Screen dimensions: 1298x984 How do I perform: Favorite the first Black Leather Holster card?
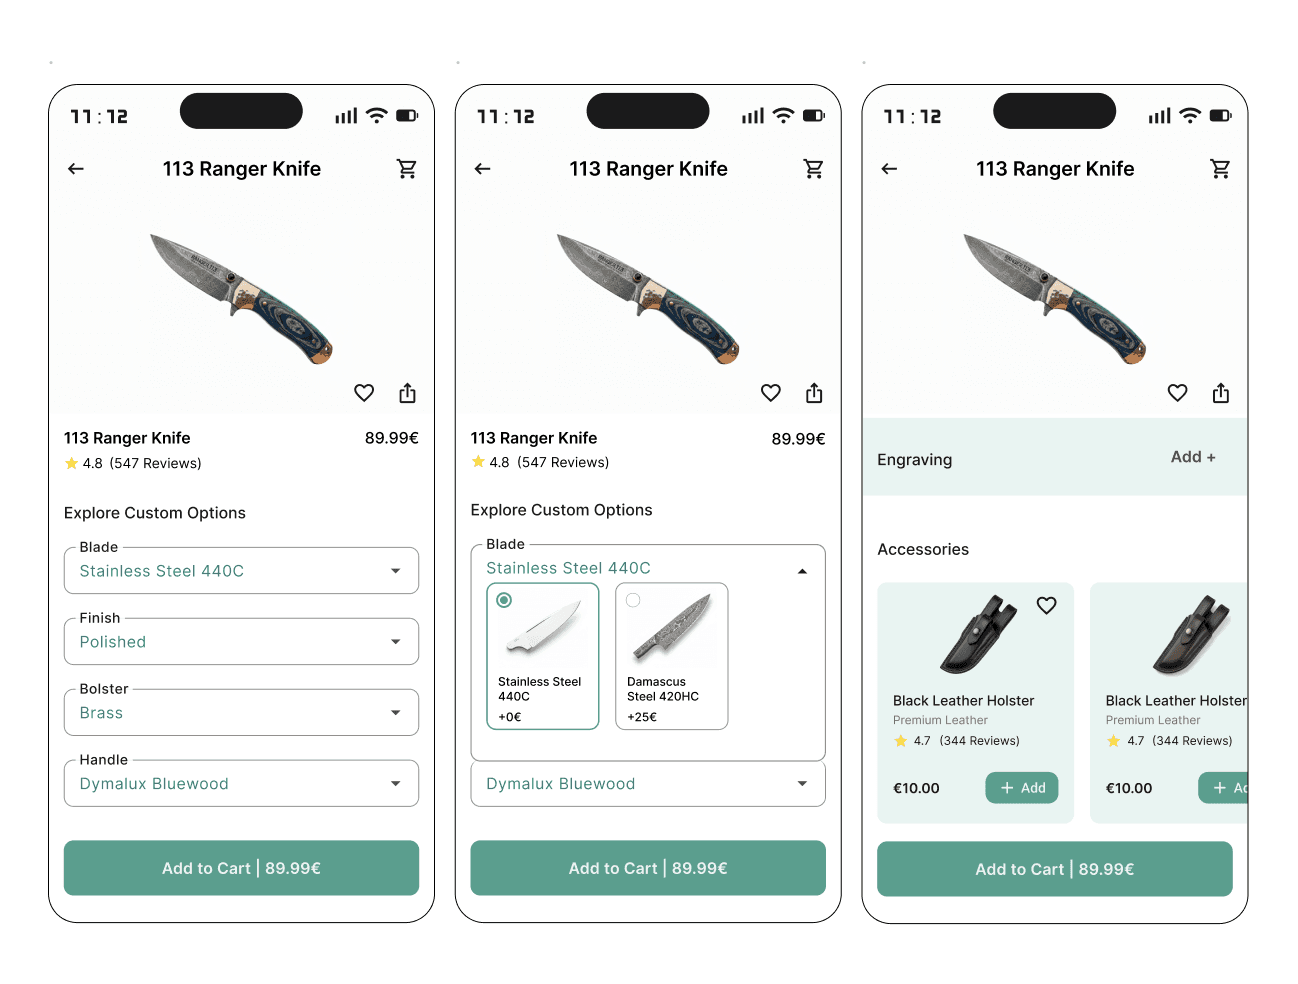(1047, 605)
